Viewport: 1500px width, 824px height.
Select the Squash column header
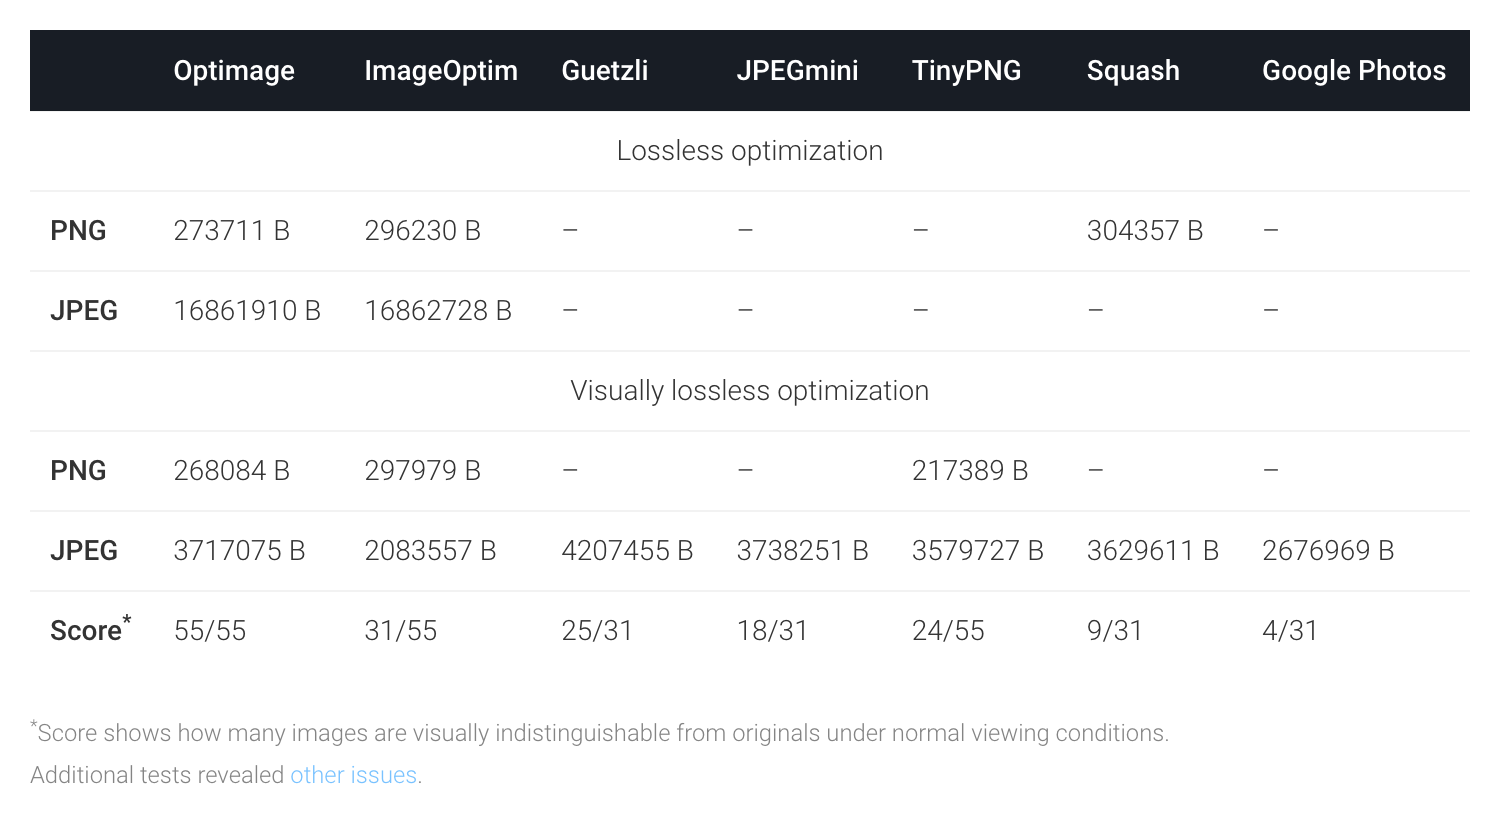[1133, 70]
